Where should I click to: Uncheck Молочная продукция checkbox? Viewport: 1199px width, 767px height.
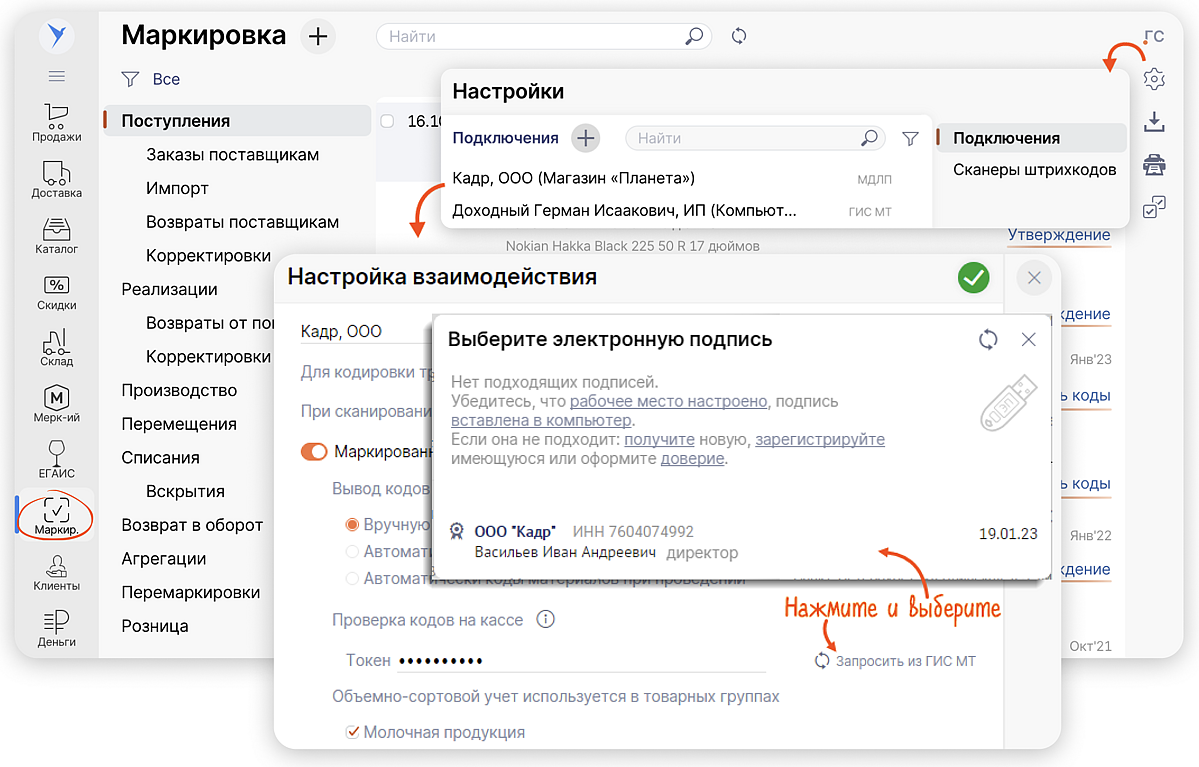pyautogui.click(x=352, y=732)
